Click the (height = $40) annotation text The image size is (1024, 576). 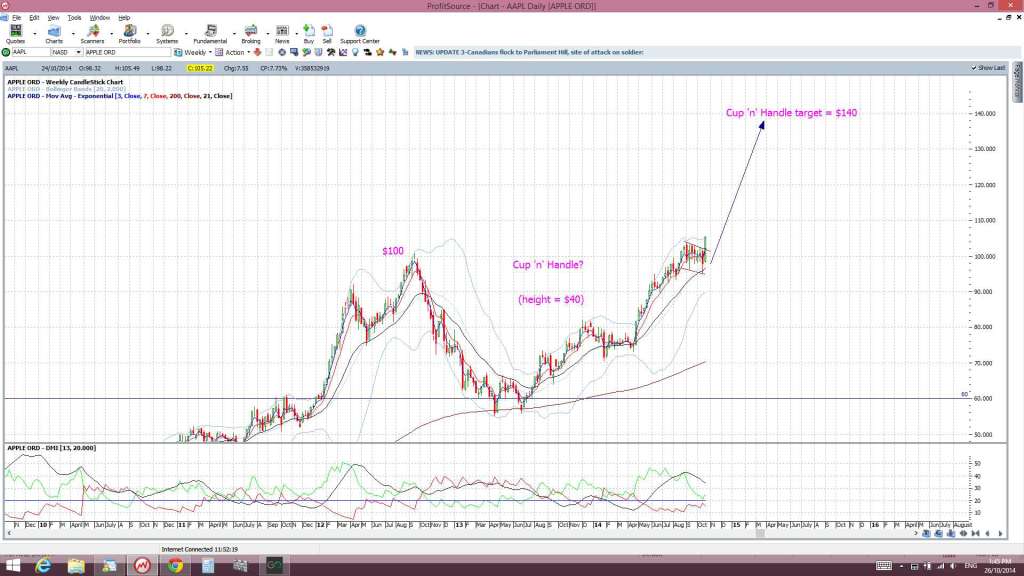(551, 299)
